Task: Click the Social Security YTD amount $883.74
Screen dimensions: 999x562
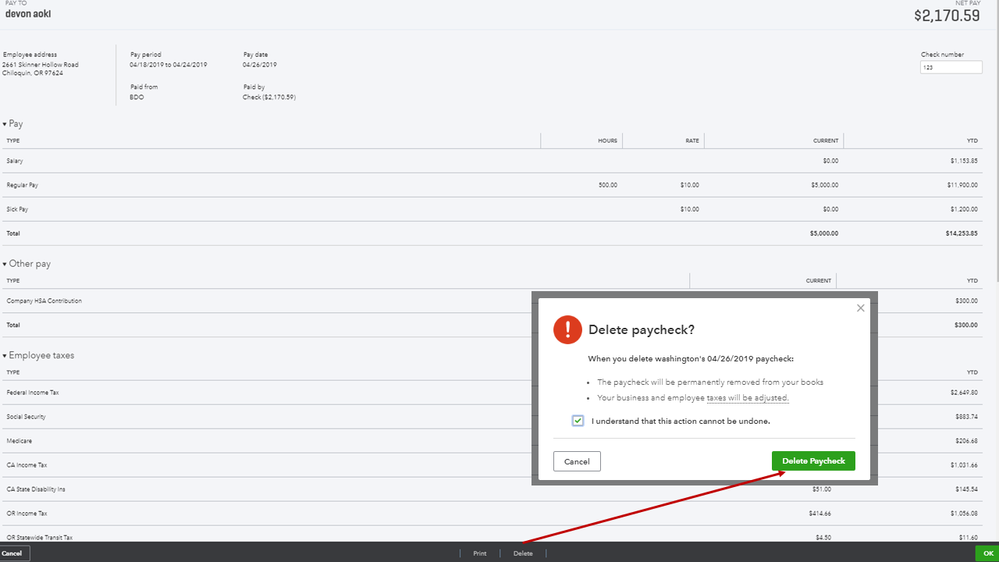Action: [967, 417]
